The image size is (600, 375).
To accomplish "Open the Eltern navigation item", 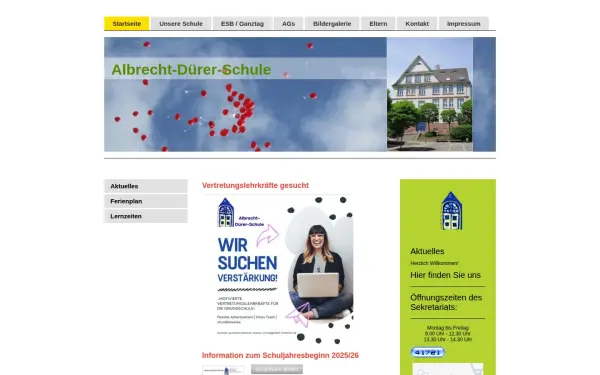I will click(378, 23).
